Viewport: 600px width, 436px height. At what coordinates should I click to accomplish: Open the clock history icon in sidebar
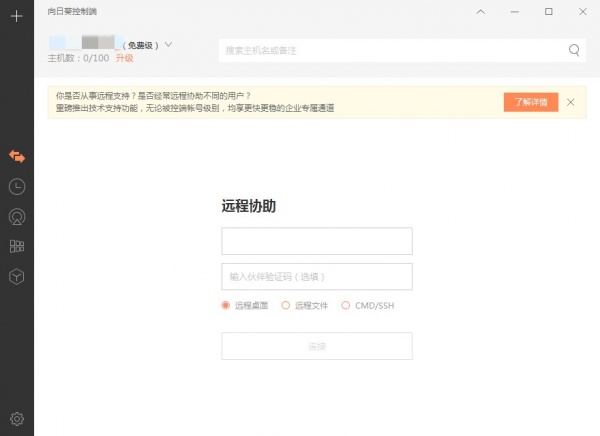[16, 186]
